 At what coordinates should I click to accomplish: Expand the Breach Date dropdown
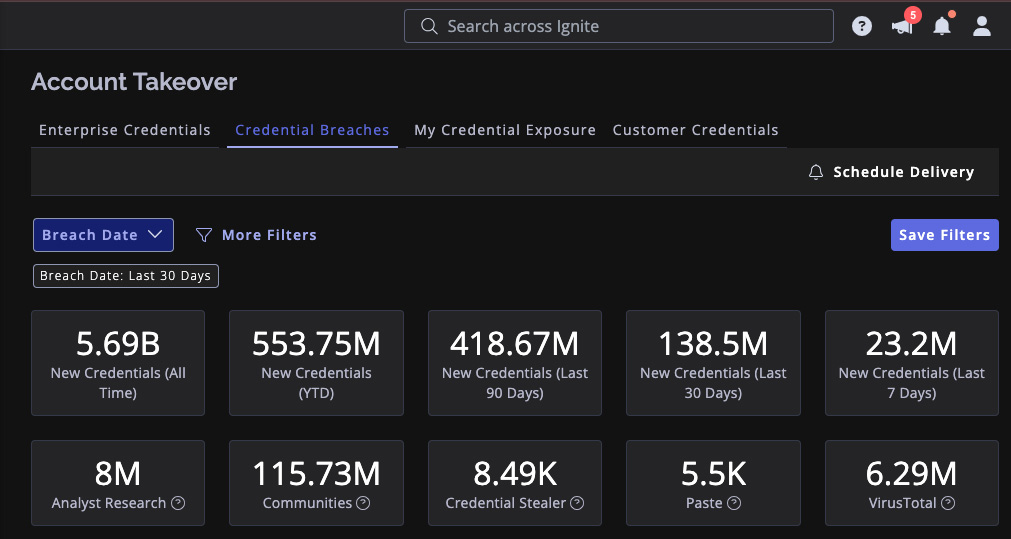pyautogui.click(x=103, y=235)
